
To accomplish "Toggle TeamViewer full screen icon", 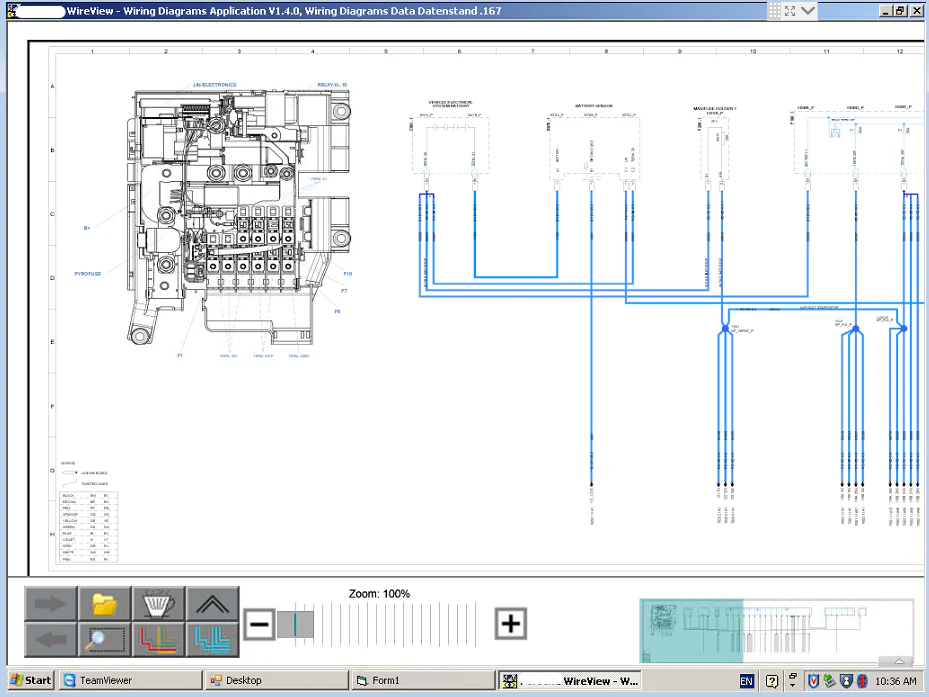I will (789, 11).
